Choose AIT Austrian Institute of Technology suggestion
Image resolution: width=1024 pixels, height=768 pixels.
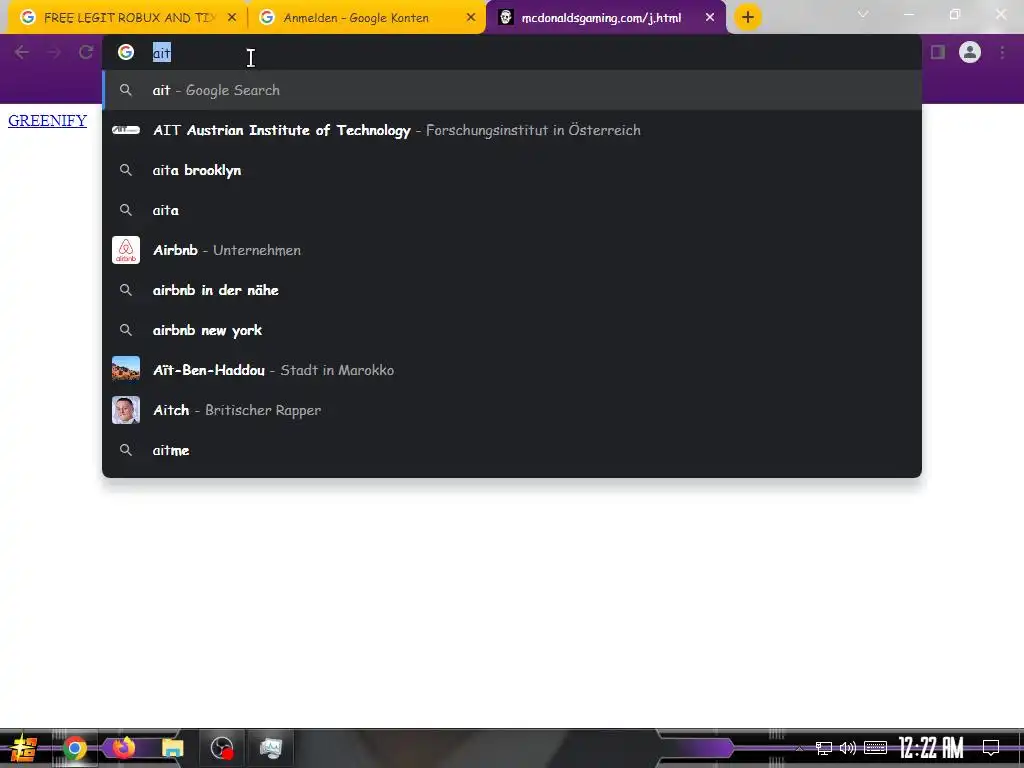pyautogui.click(x=512, y=130)
